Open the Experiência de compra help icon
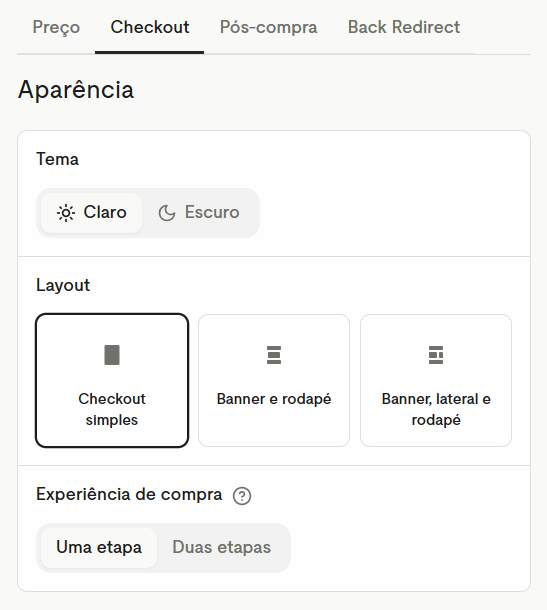This screenshot has width=547, height=610. click(x=242, y=496)
